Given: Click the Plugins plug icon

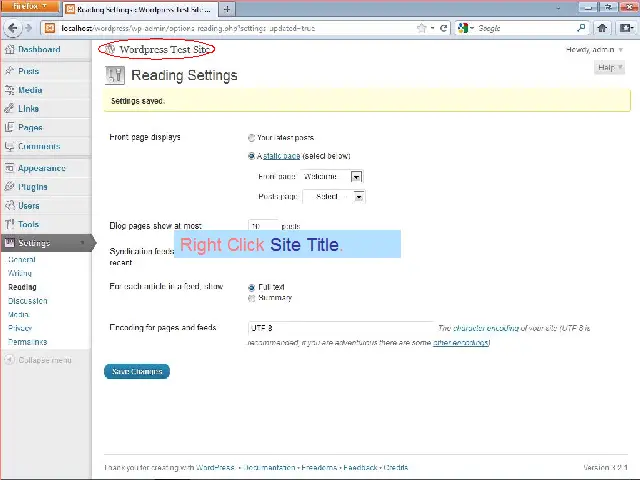Looking at the screenshot, I should tap(9, 187).
